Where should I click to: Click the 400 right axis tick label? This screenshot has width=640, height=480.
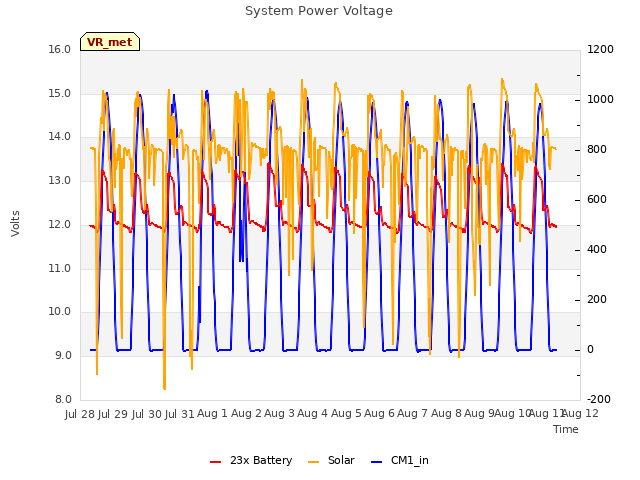coord(597,250)
